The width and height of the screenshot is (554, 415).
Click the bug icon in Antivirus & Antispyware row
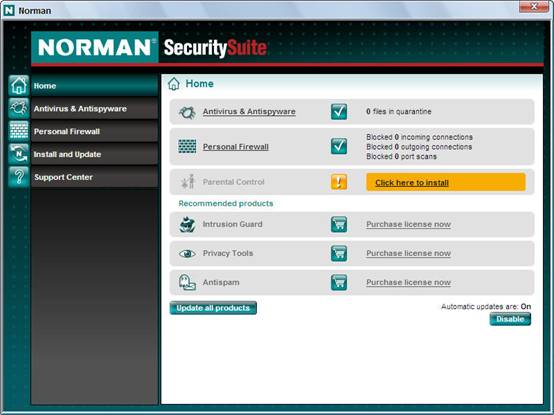[187, 112]
